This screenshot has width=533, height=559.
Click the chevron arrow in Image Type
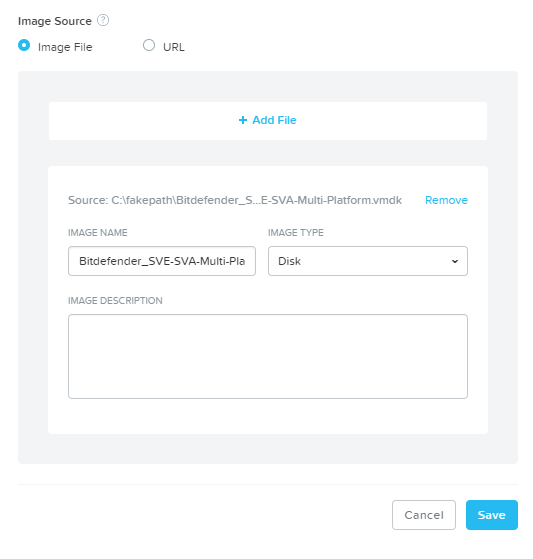[455, 261]
